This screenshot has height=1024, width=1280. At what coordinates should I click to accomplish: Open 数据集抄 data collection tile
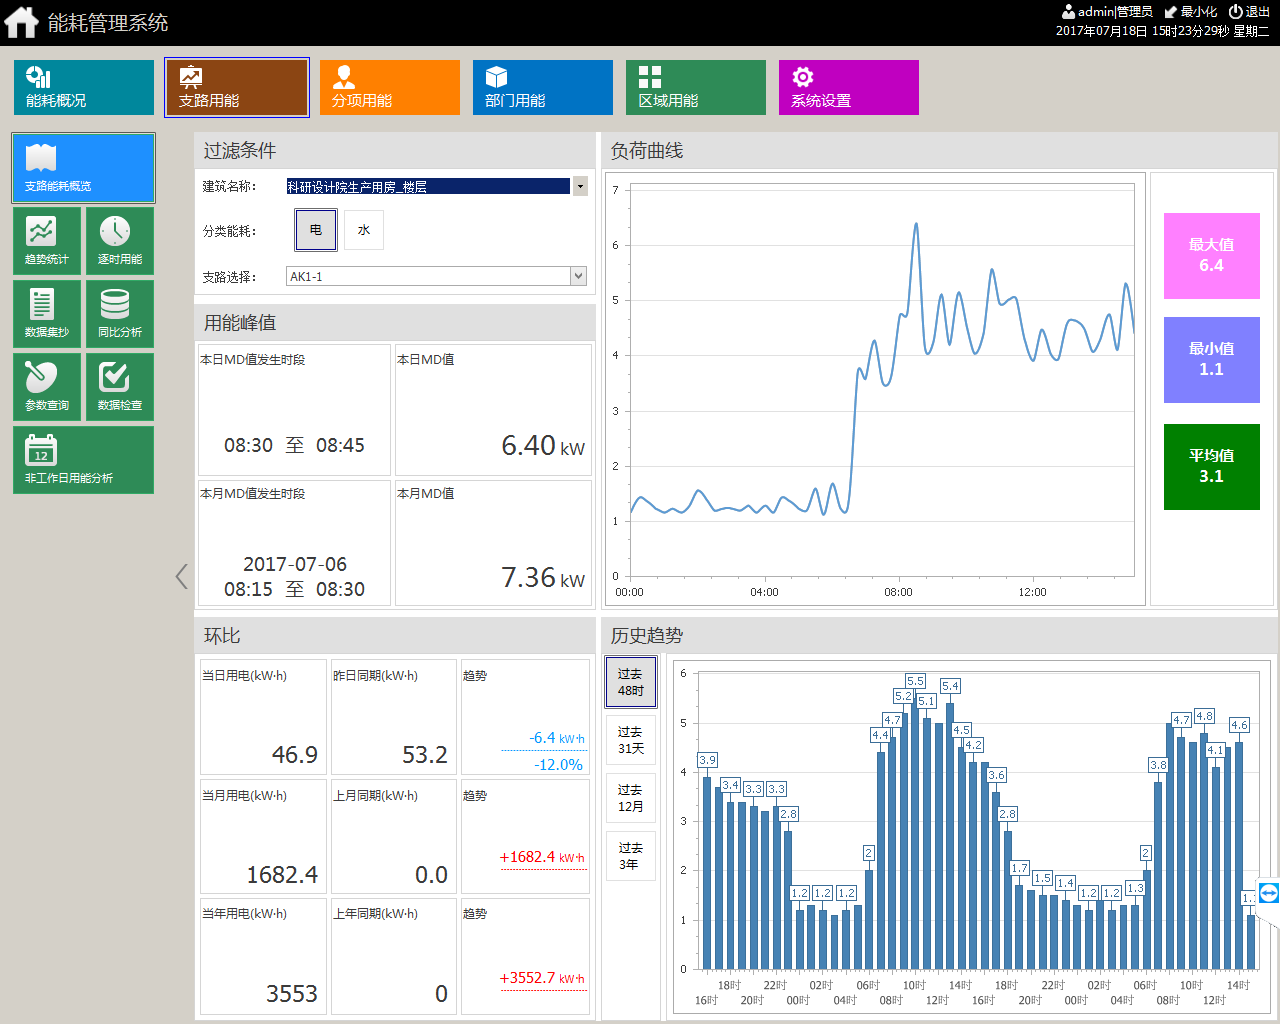47,314
